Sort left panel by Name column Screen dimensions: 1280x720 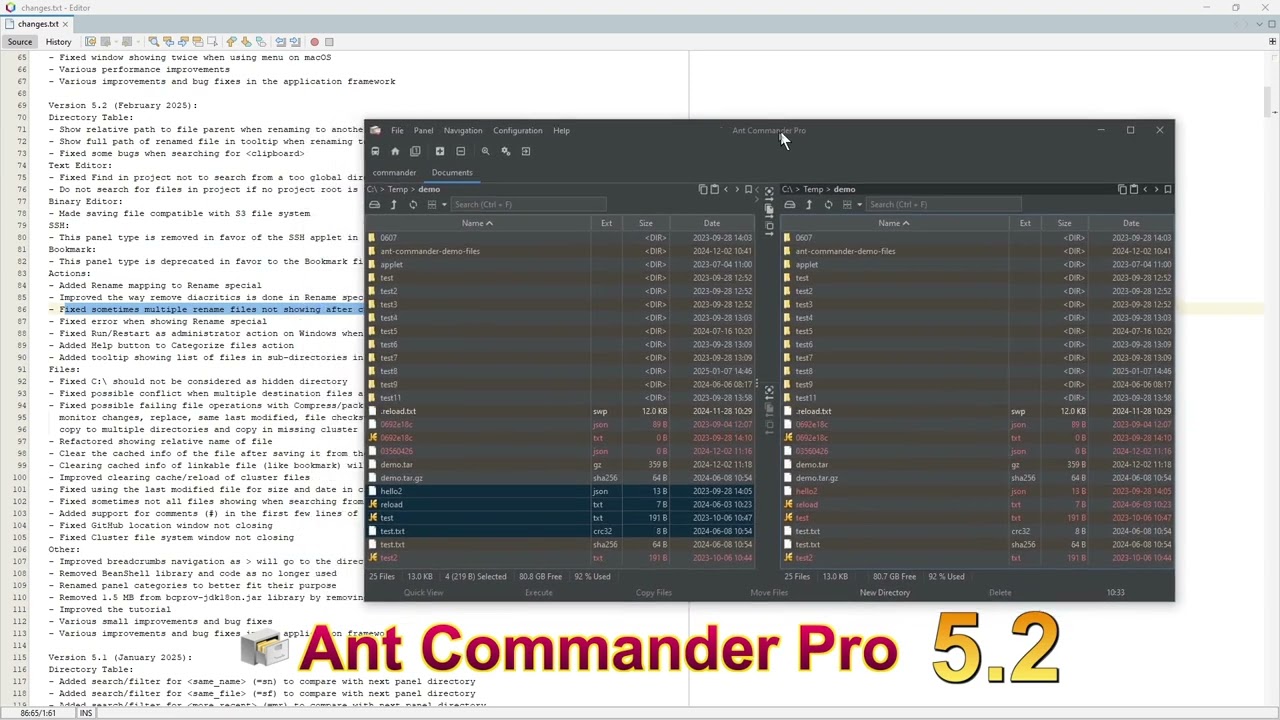(477, 223)
